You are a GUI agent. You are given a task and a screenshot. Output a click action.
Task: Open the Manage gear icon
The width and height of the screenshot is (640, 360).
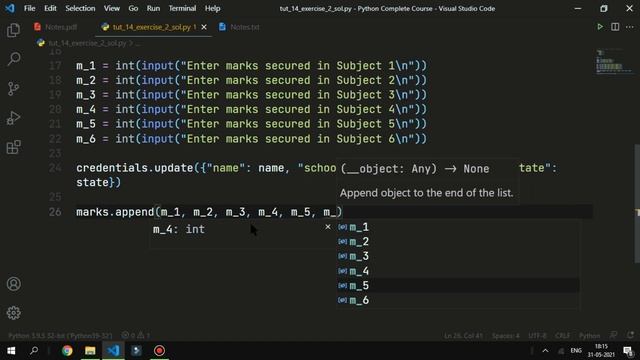[13, 313]
